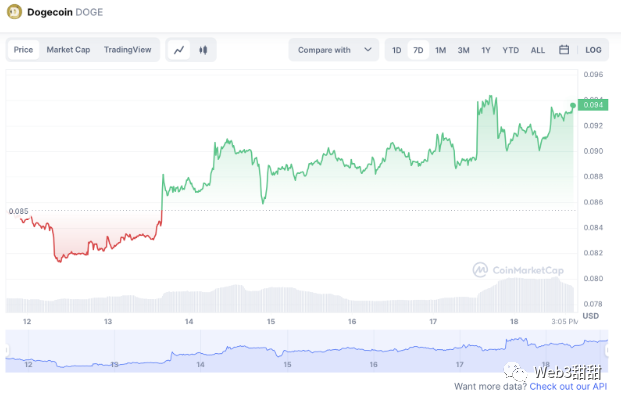Open the Compare with dropdown
621x399 pixels.
(334, 50)
